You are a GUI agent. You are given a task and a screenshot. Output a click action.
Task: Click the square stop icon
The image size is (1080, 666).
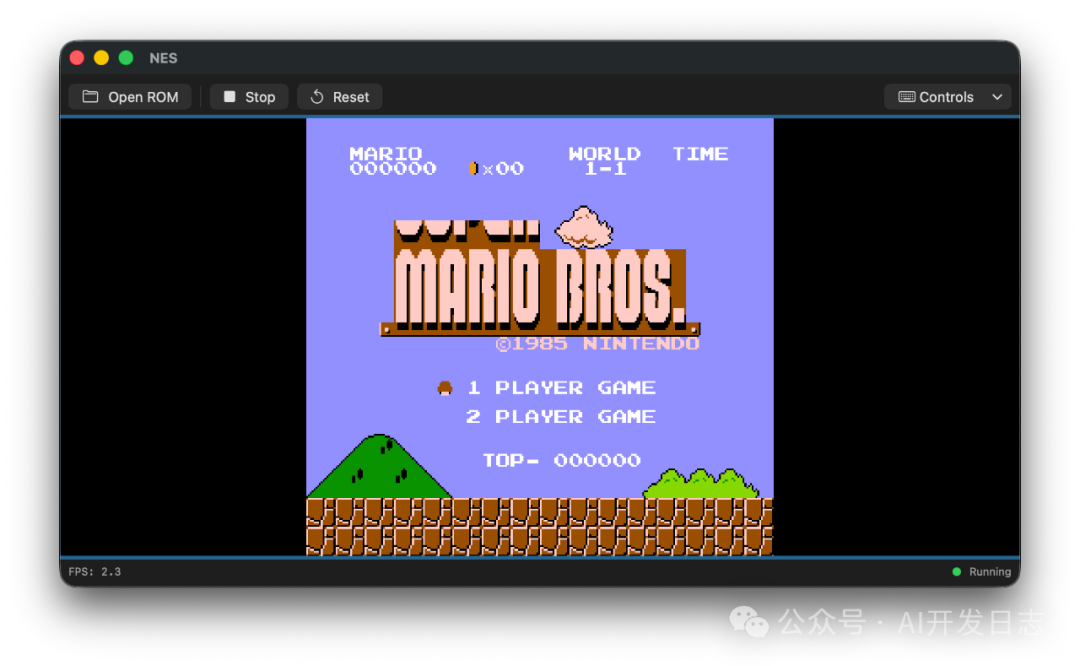(x=229, y=96)
